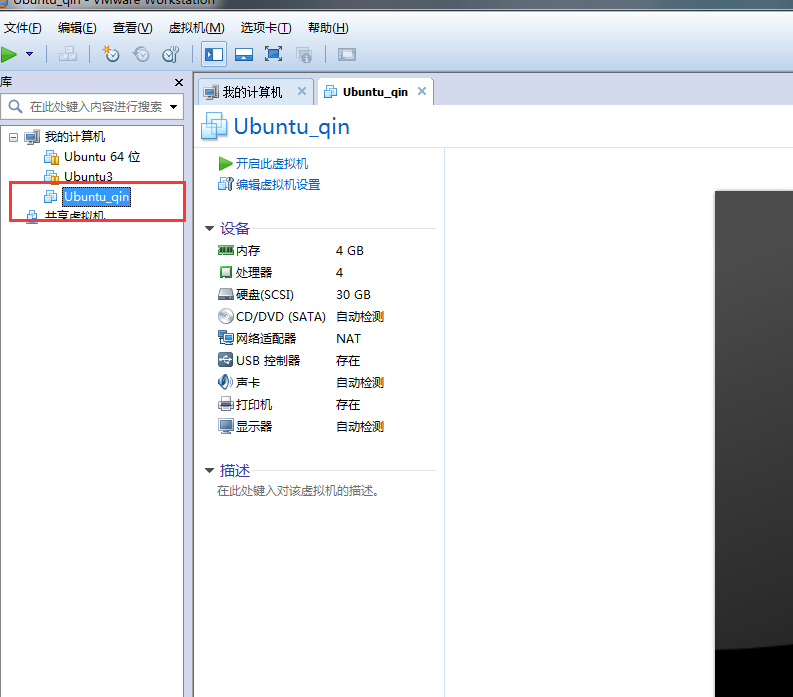Select Ubuntu 64 位 in the library
Viewport: 793px width, 697px height.
pyautogui.click(x=102, y=157)
